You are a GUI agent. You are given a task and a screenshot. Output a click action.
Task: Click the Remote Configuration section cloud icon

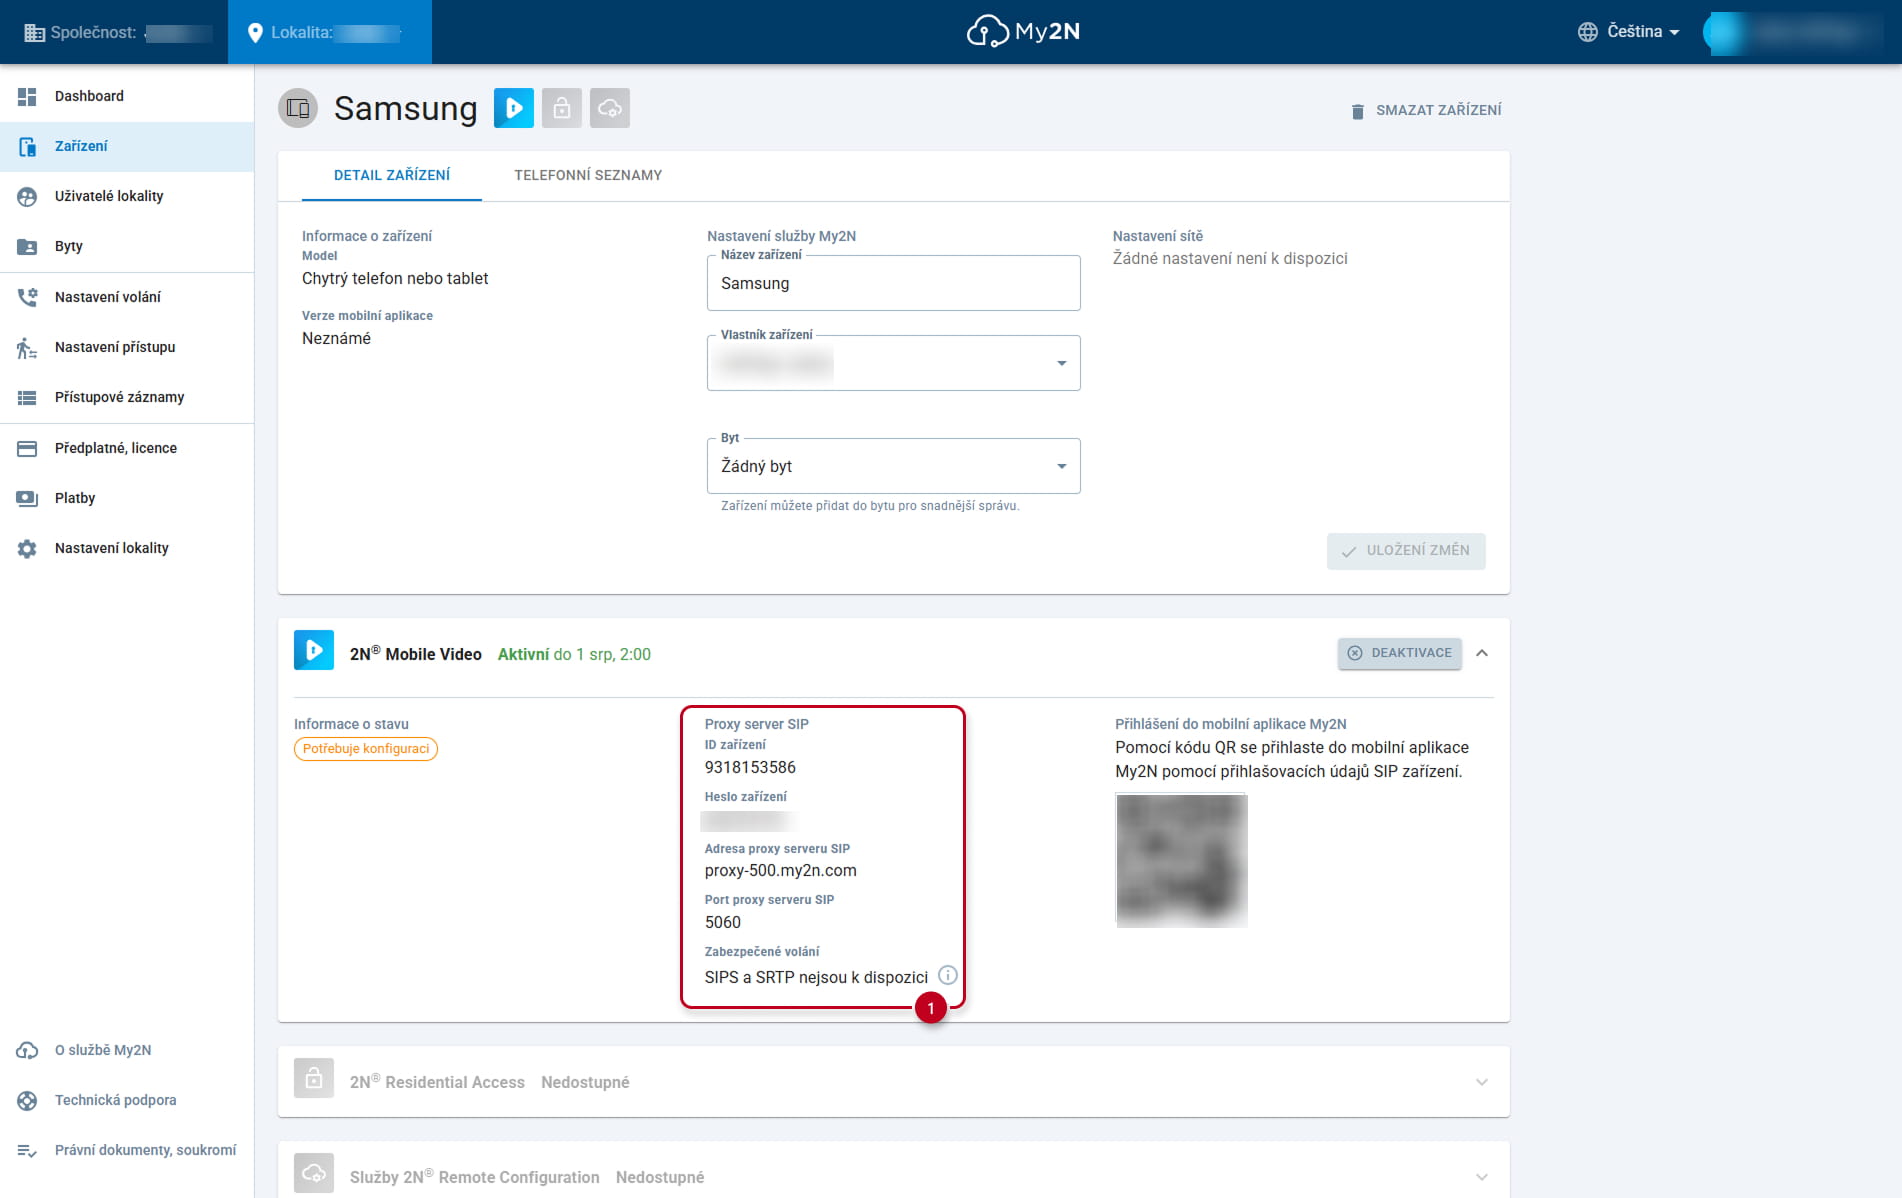point(314,1173)
